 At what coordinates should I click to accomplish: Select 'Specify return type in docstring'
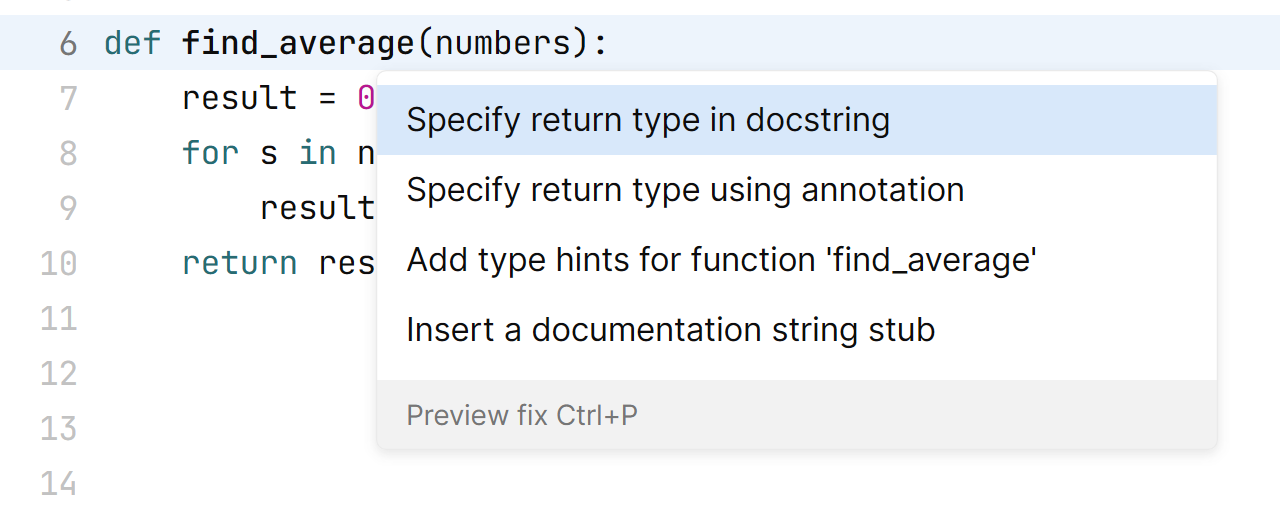(x=648, y=121)
